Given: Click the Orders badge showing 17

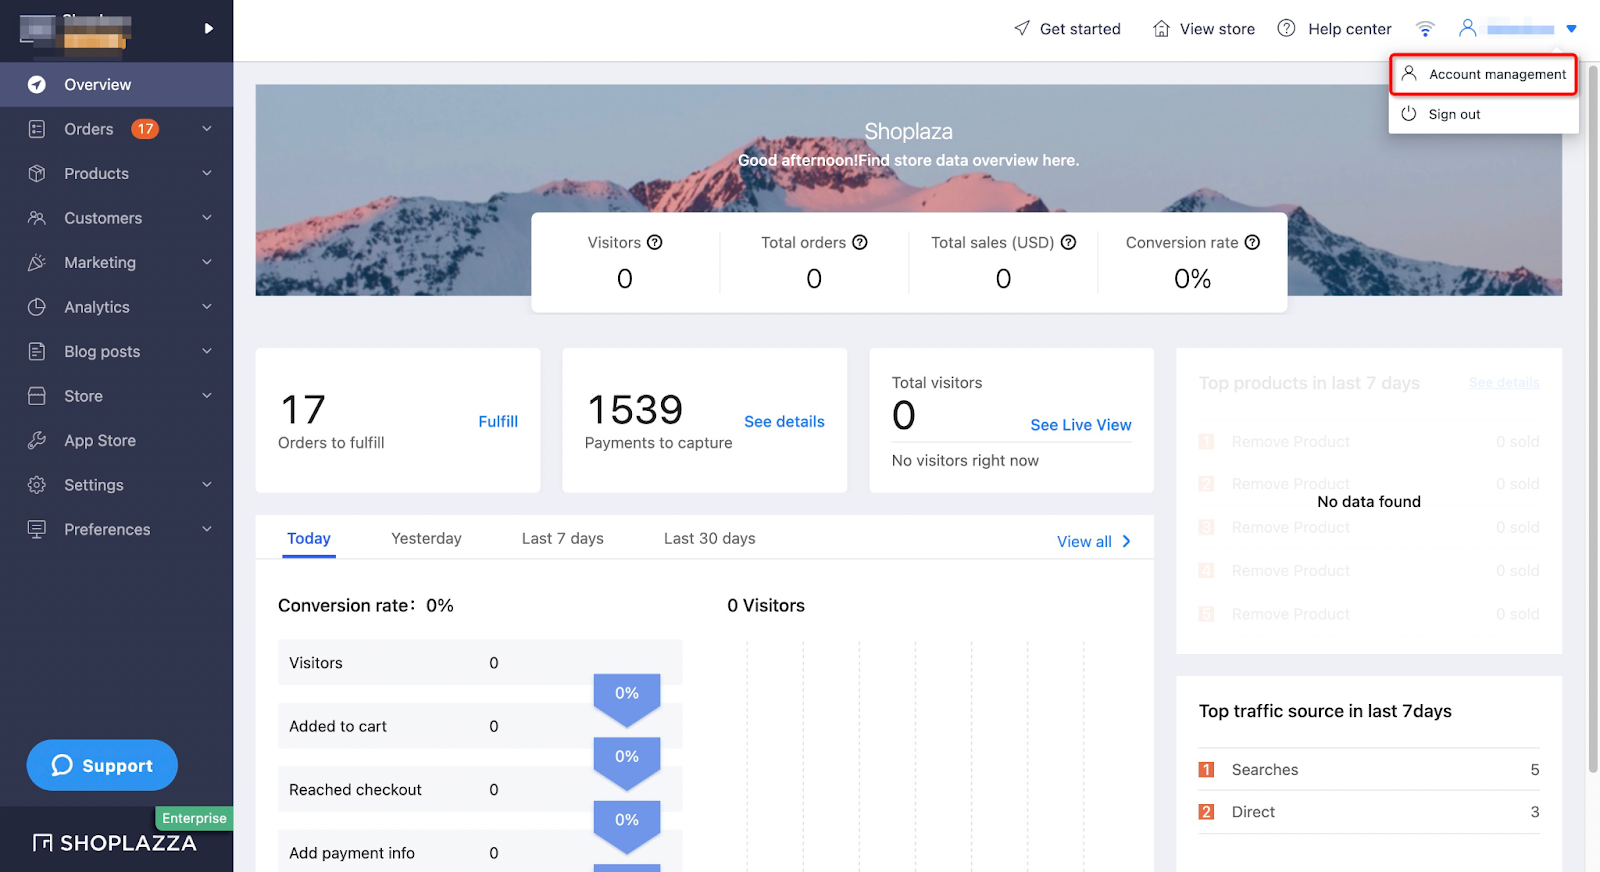Looking at the screenshot, I should (146, 129).
